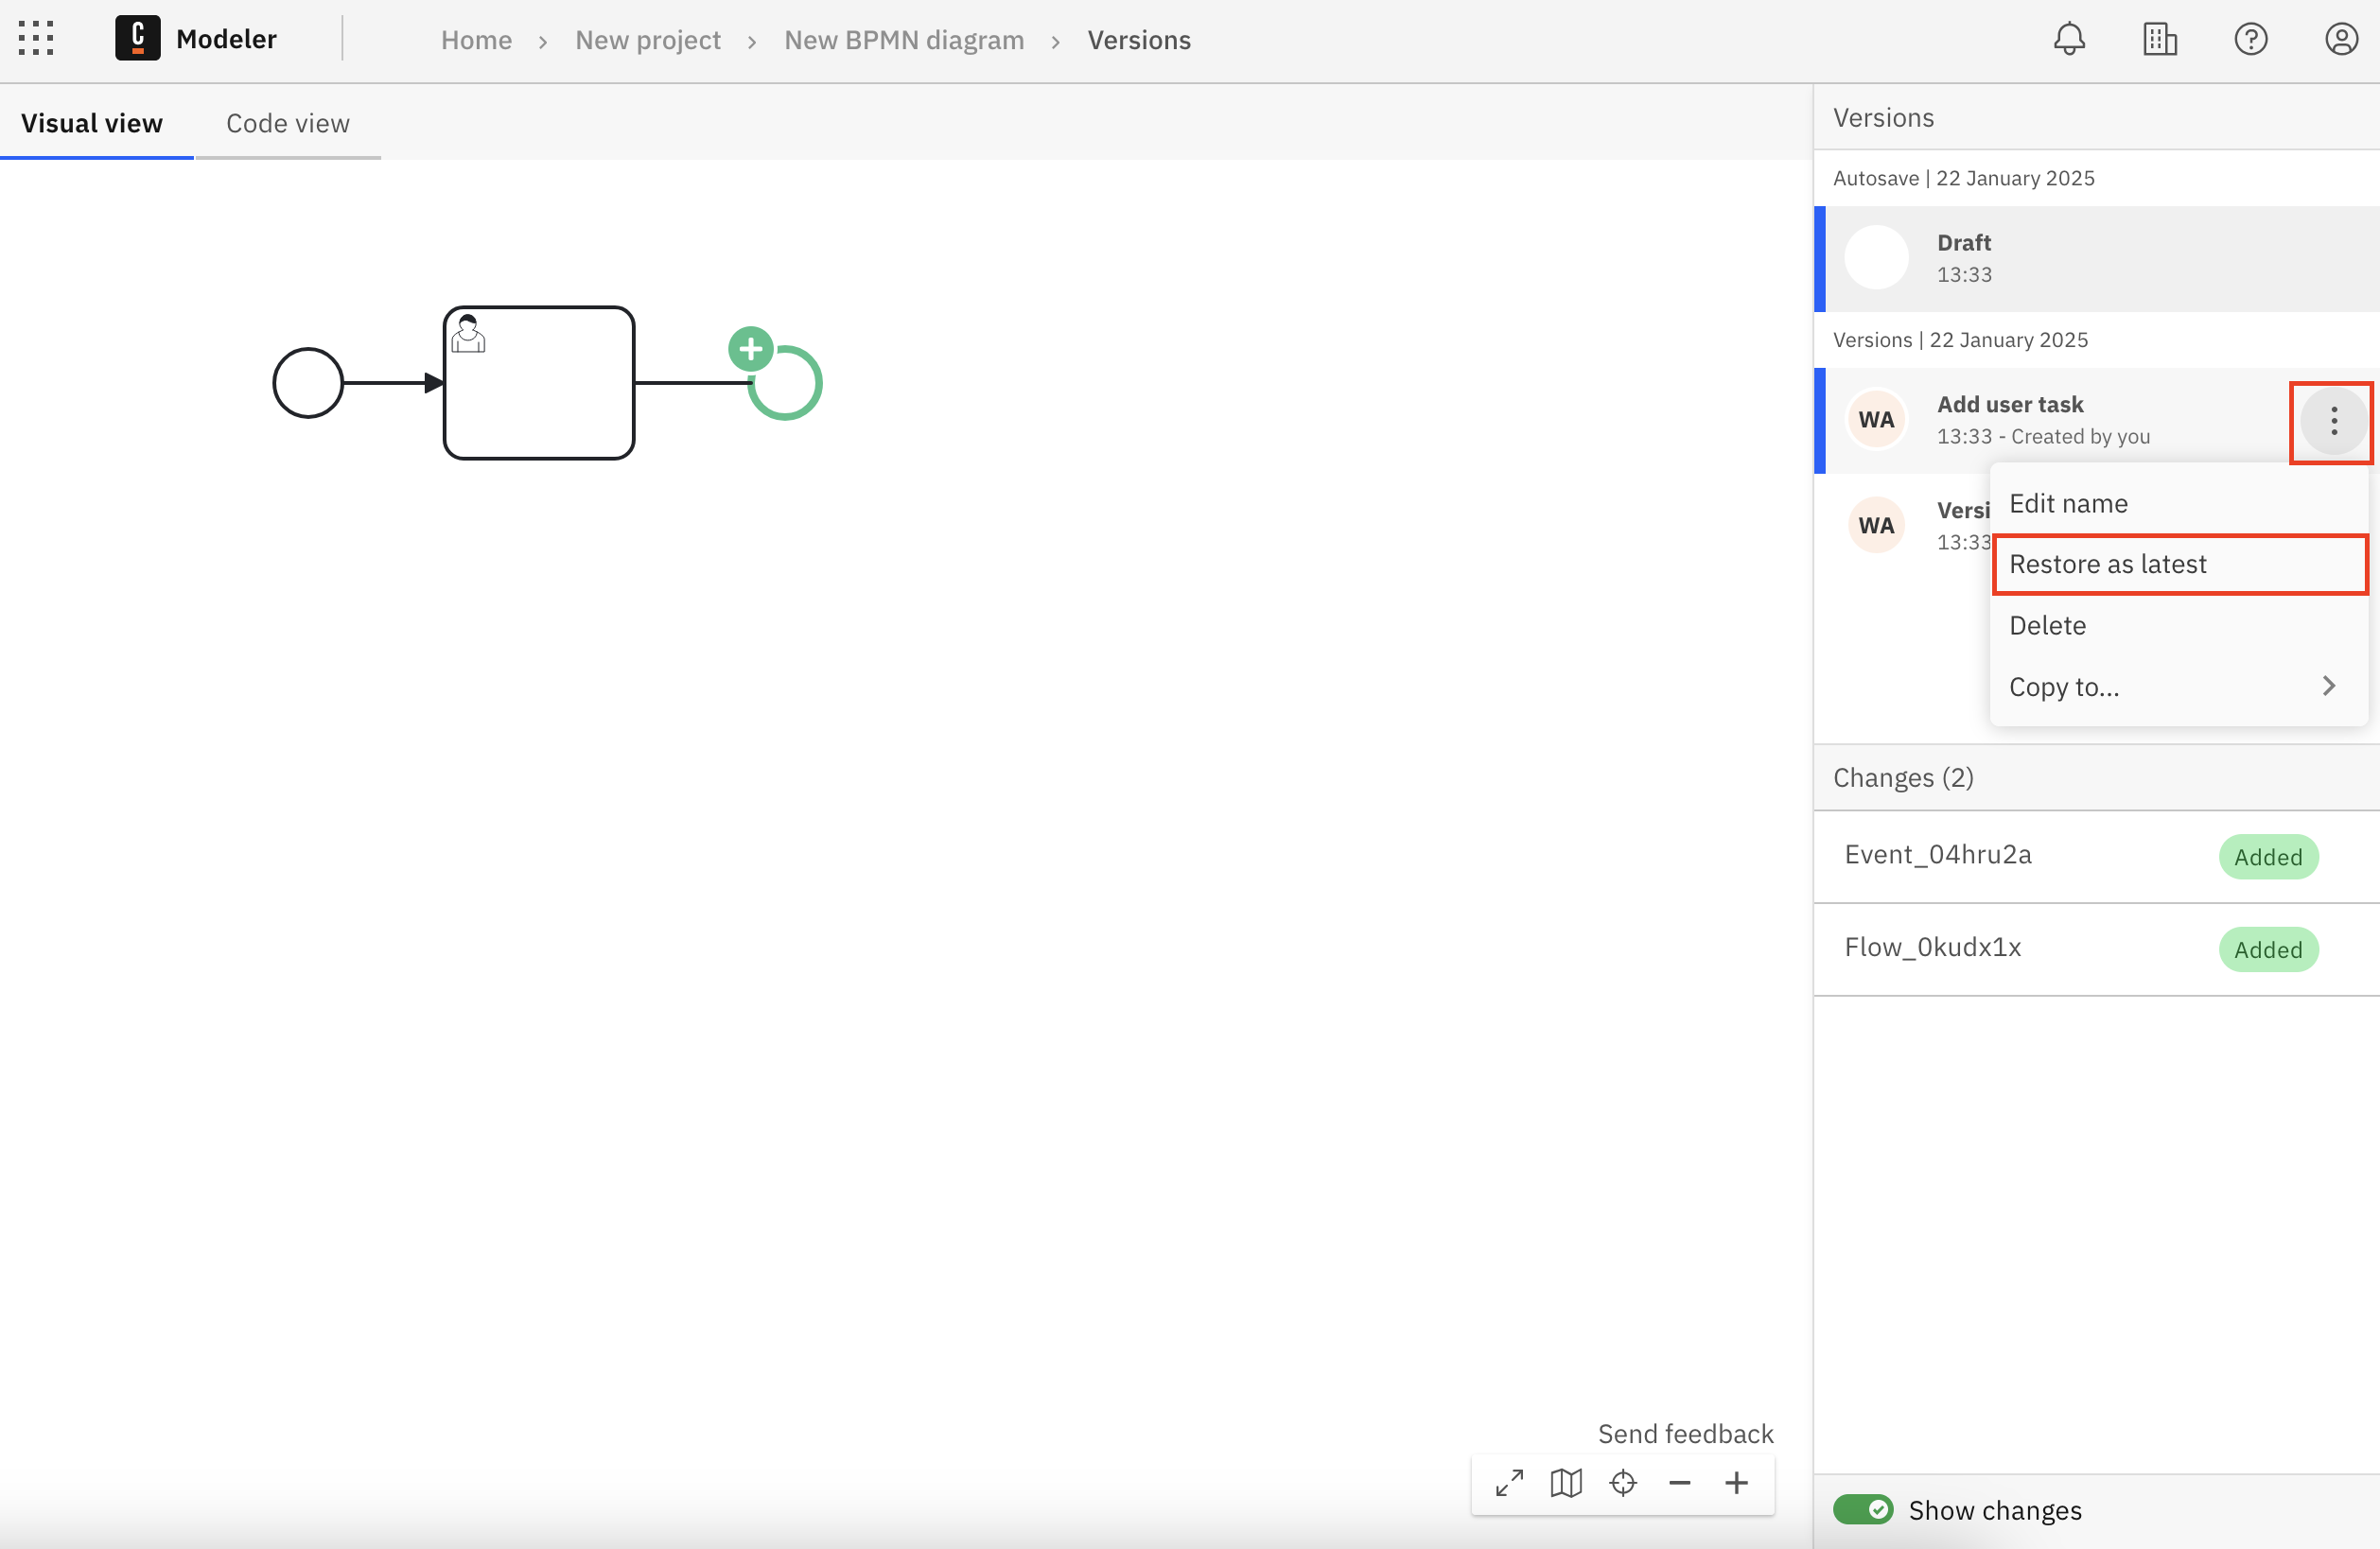Select the start event circle in diagram
This screenshot has height=1549, width=2380.
click(308, 382)
